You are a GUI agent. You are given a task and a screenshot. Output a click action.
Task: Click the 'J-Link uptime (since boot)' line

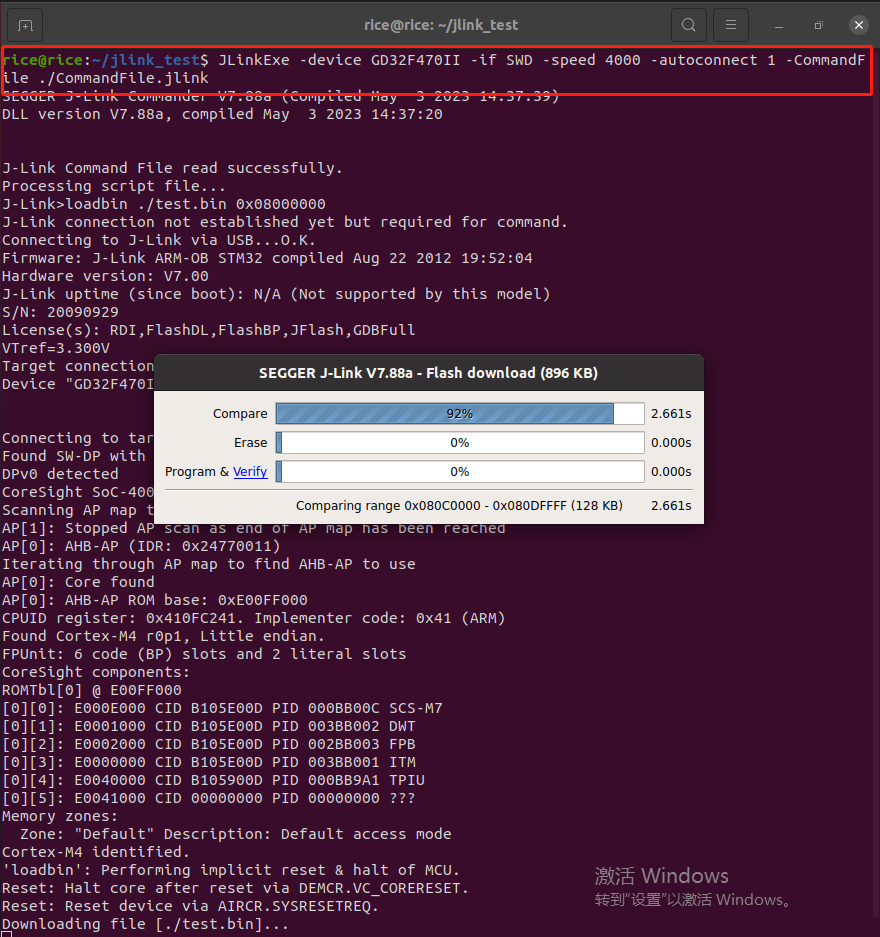point(276,294)
